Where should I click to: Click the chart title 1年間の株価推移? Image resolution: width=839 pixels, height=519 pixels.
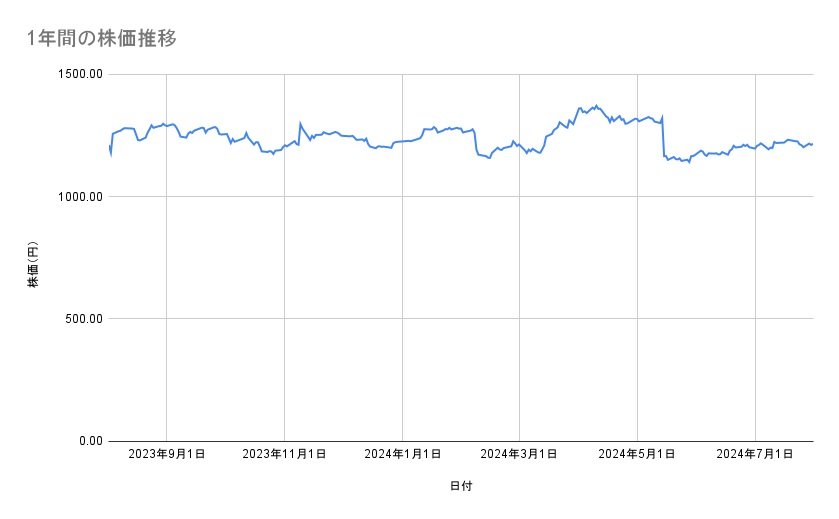point(103,37)
